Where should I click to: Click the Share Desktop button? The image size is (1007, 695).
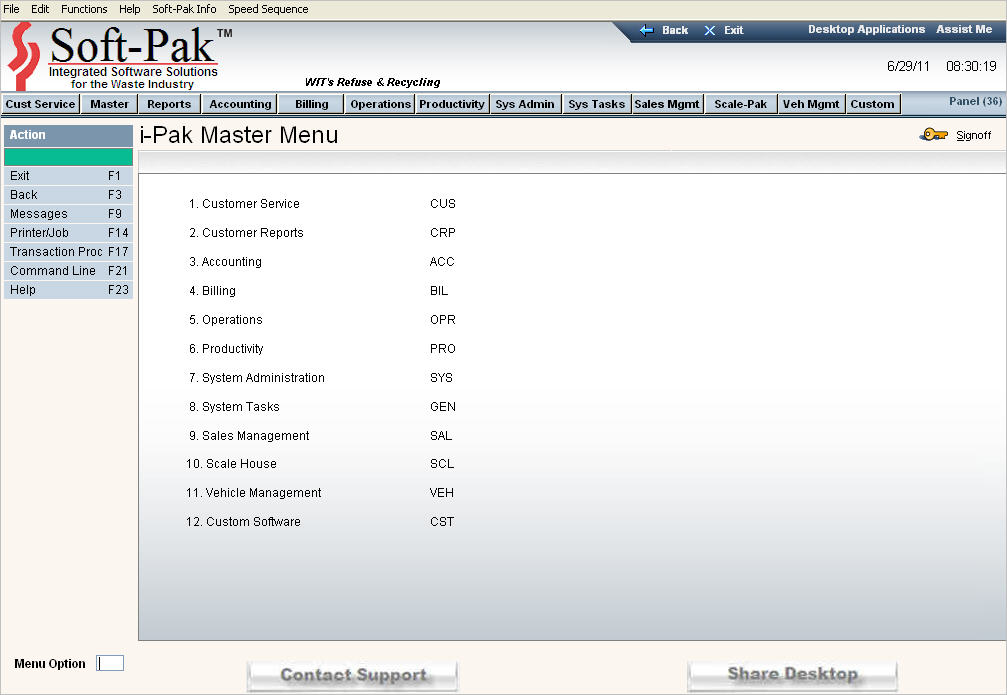tap(792, 675)
